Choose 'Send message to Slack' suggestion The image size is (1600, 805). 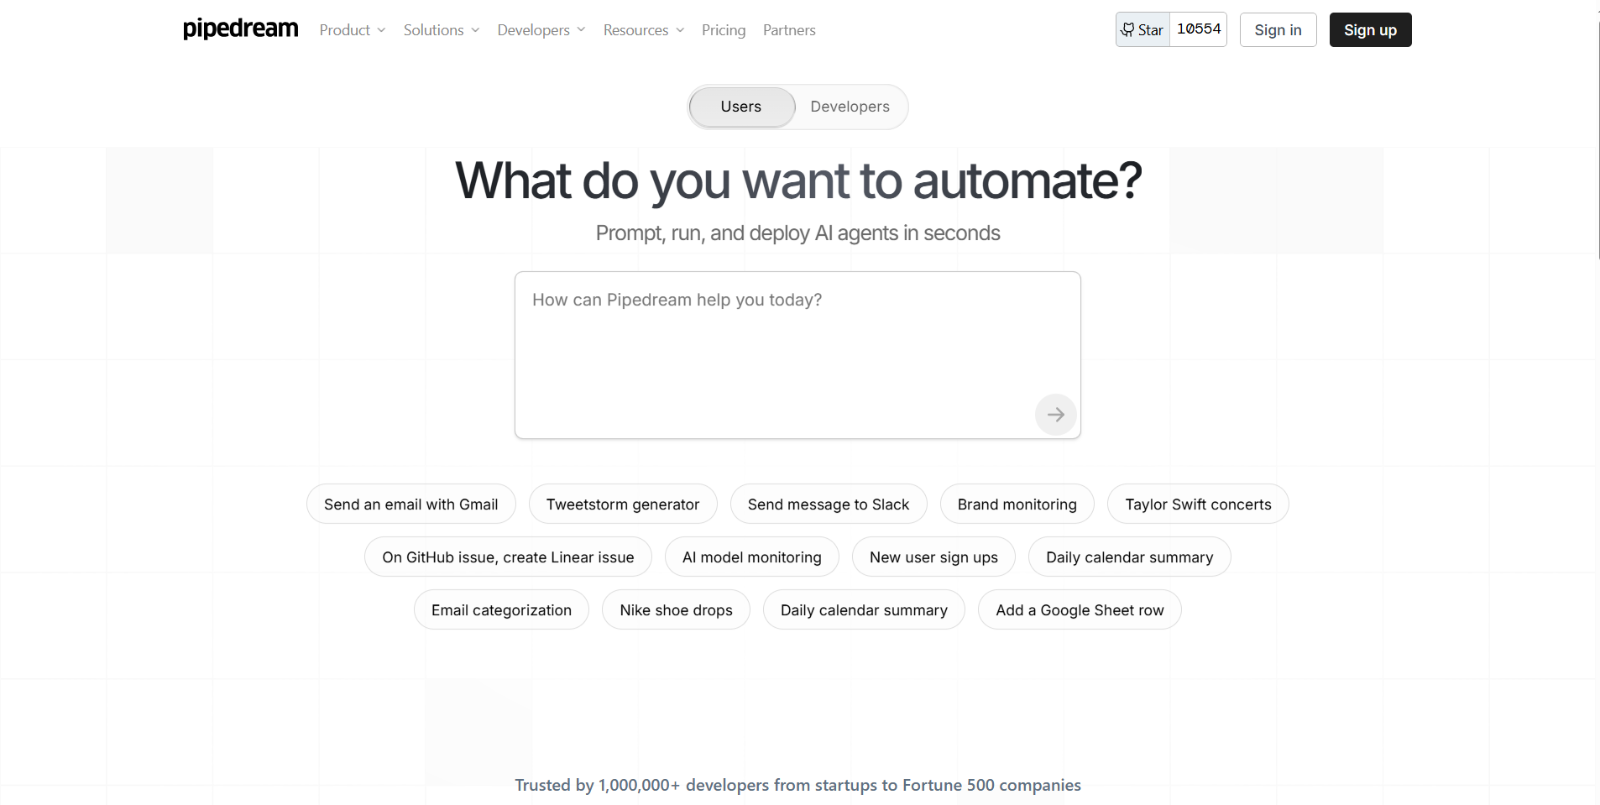[828, 504]
